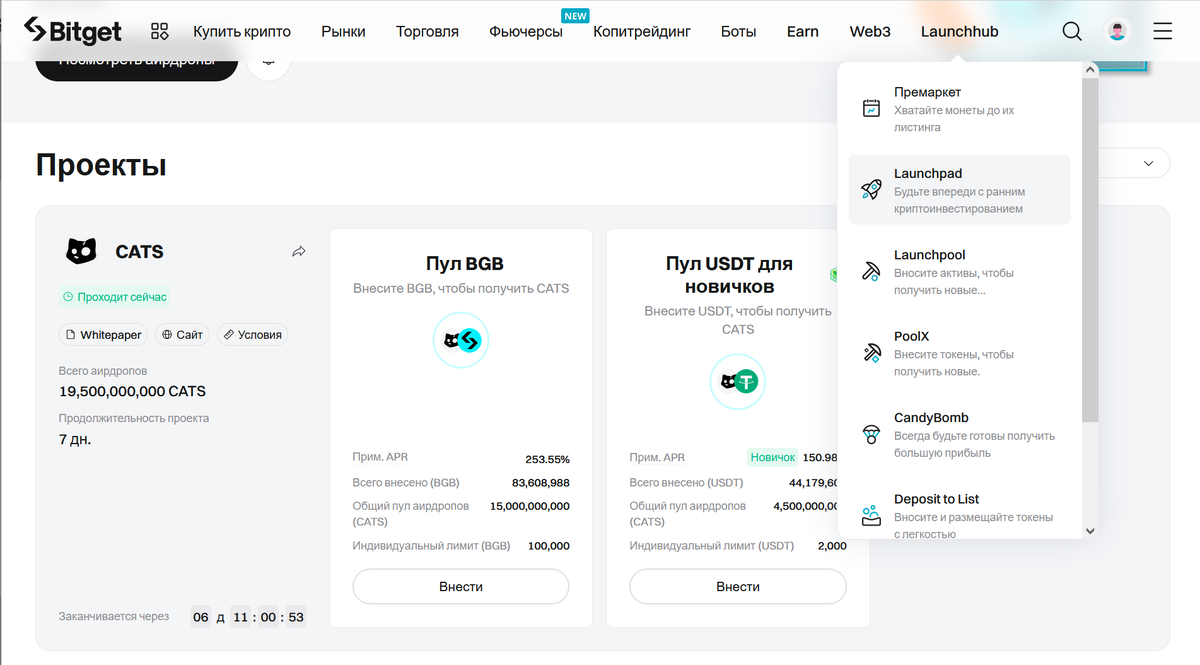Click the 7 дн. duration value
Image resolution: width=1200 pixels, height=665 pixels.
pyautogui.click(x=75, y=439)
